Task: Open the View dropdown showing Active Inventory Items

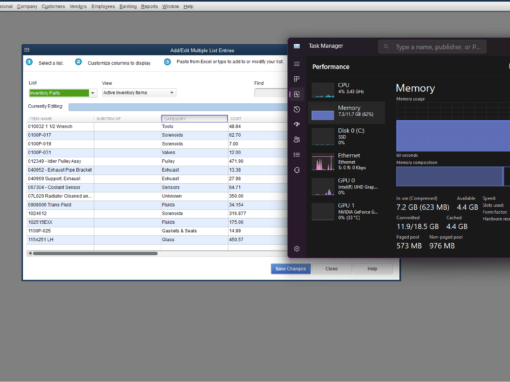Action: [172, 93]
